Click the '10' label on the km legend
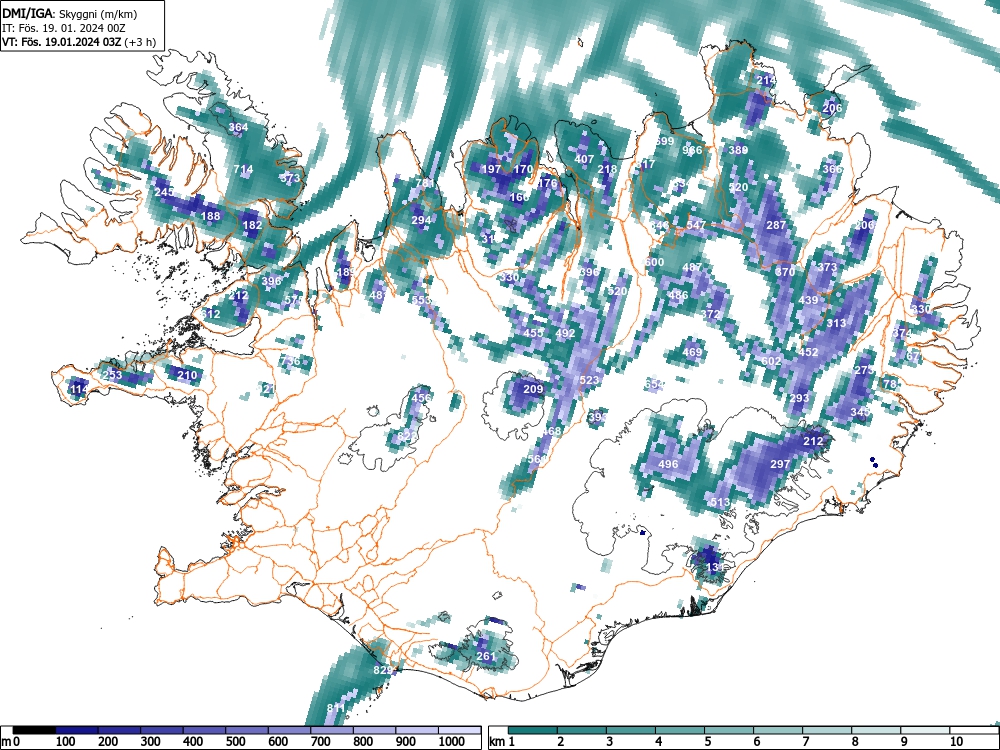1000x750 pixels. pyautogui.click(x=956, y=742)
